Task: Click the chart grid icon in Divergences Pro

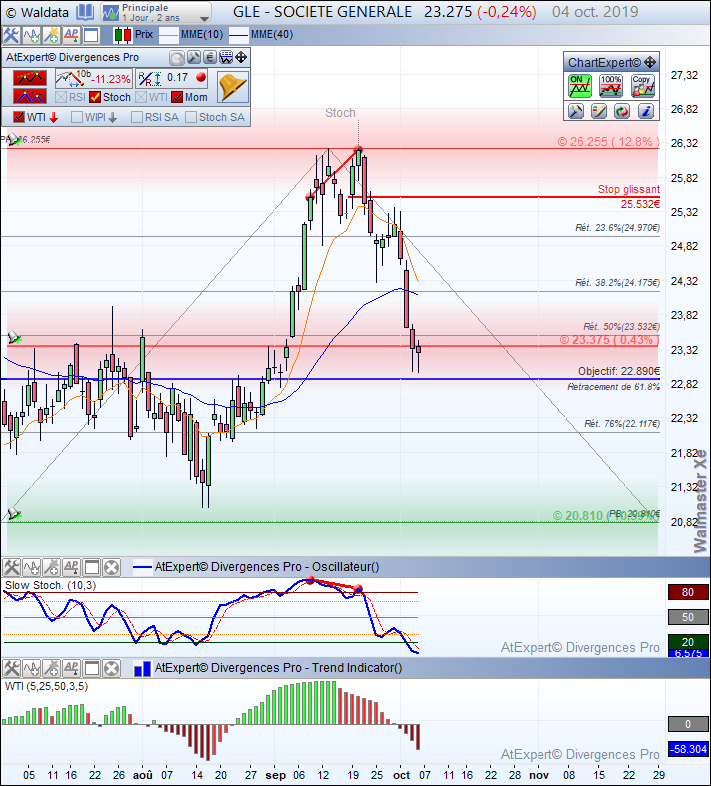Action: pyautogui.click(x=226, y=58)
